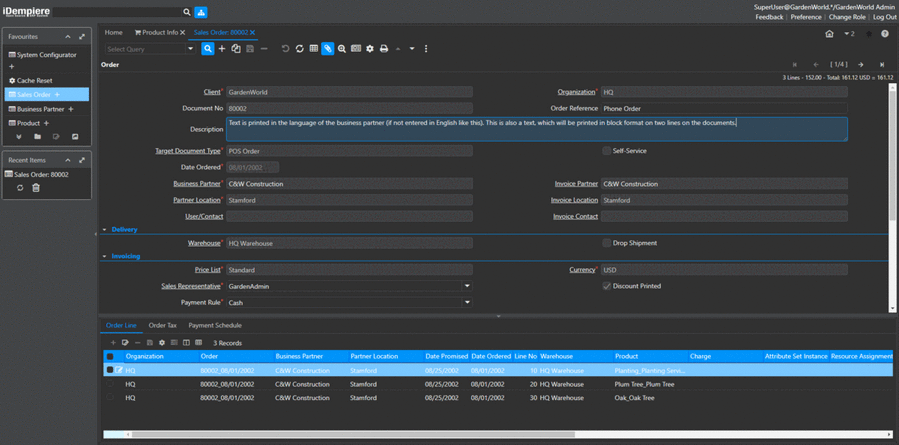Collapse the Delivery section

[x=105, y=230]
